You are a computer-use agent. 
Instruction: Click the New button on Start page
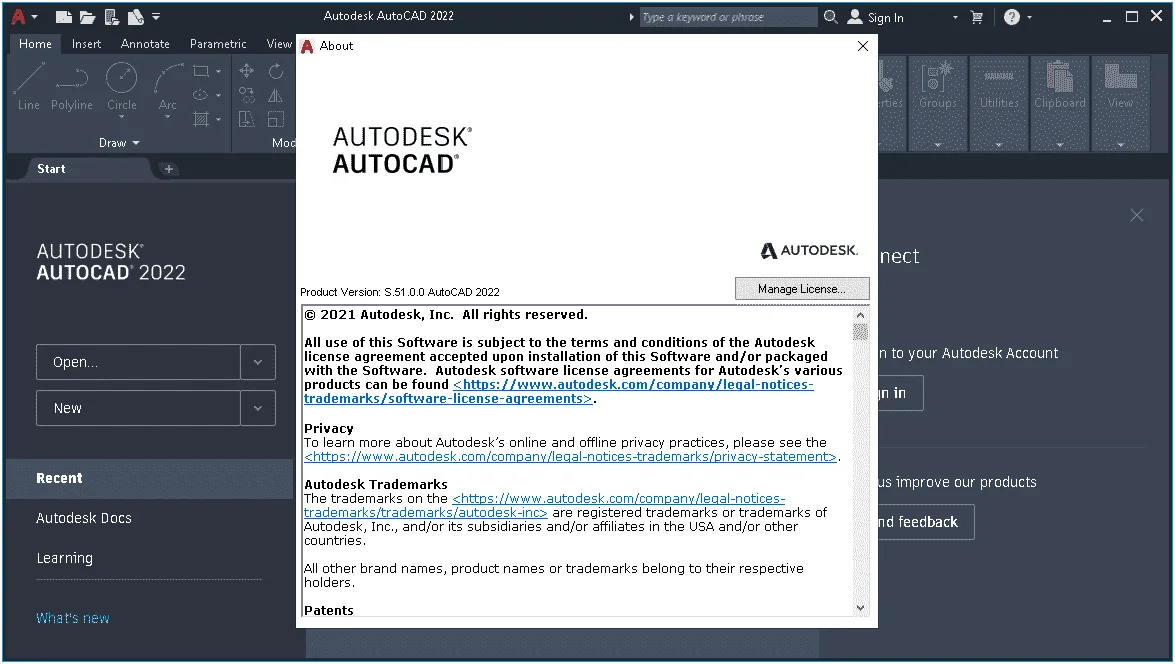click(139, 408)
